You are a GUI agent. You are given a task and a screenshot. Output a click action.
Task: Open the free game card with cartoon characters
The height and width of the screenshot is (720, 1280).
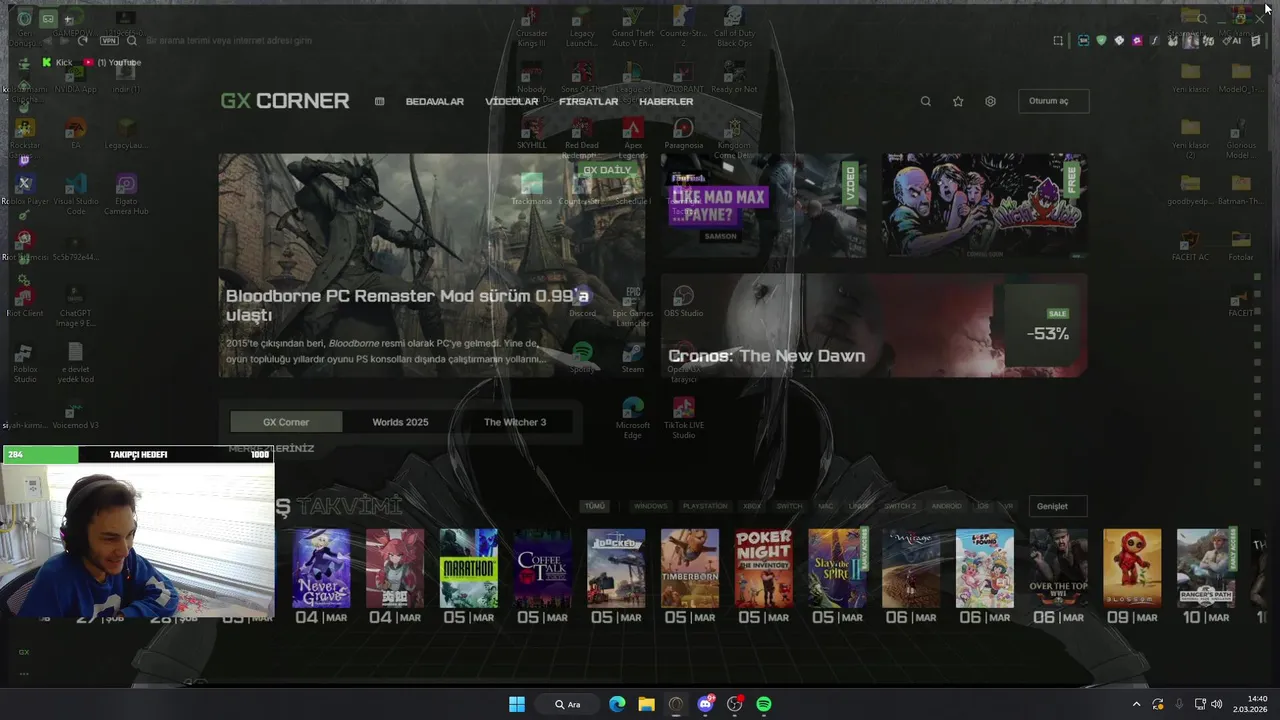click(984, 205)
